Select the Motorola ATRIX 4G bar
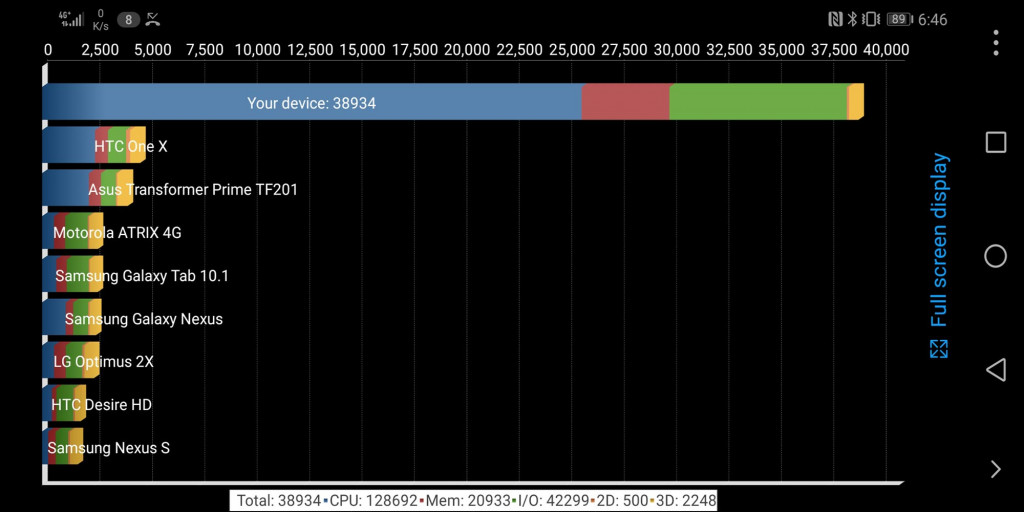 (x=72, y=231)
